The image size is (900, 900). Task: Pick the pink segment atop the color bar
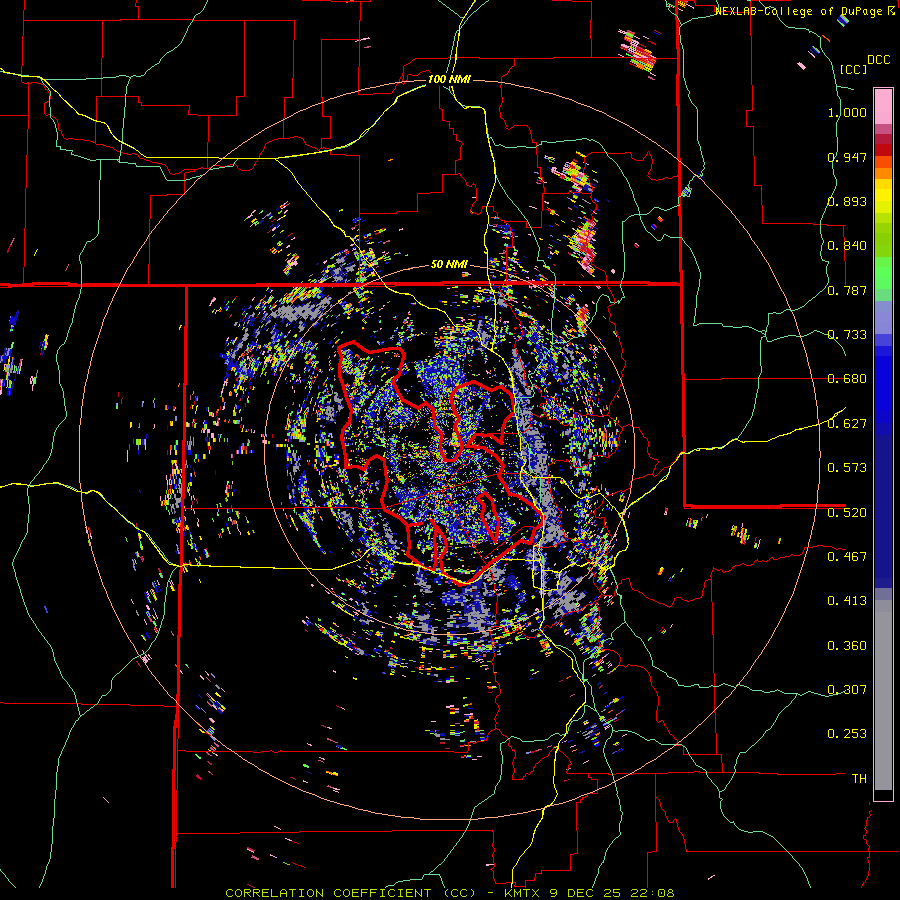[x=883, y=107]
